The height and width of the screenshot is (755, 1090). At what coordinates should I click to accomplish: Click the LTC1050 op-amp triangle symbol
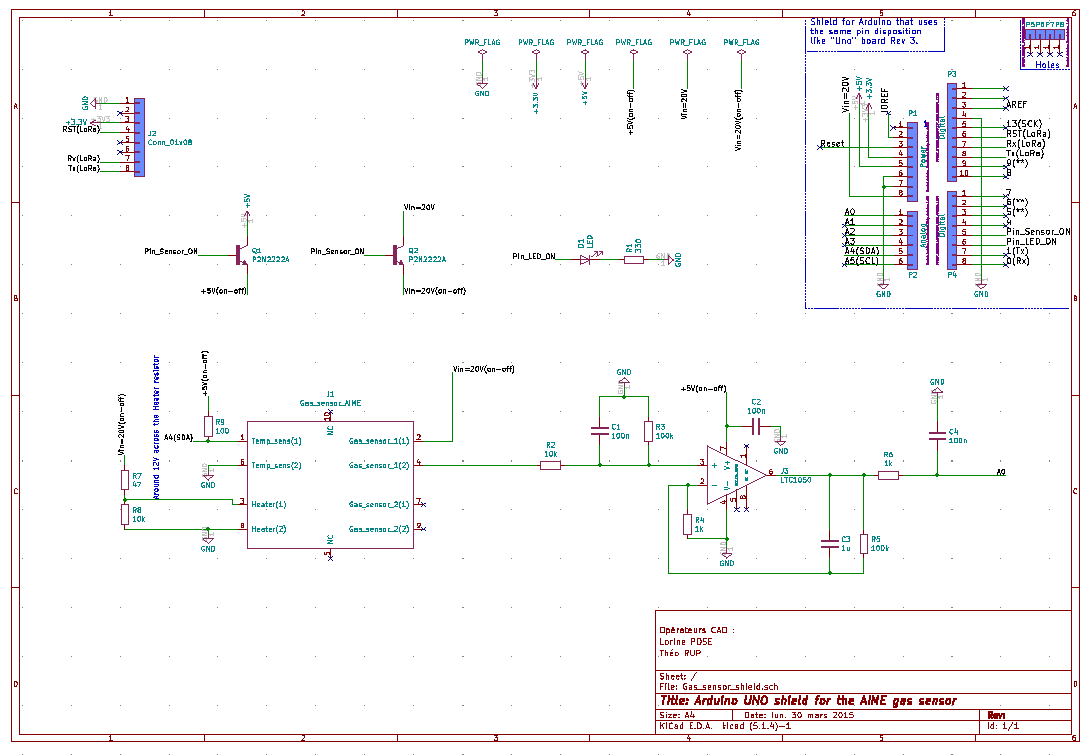[x=735, y=475]
